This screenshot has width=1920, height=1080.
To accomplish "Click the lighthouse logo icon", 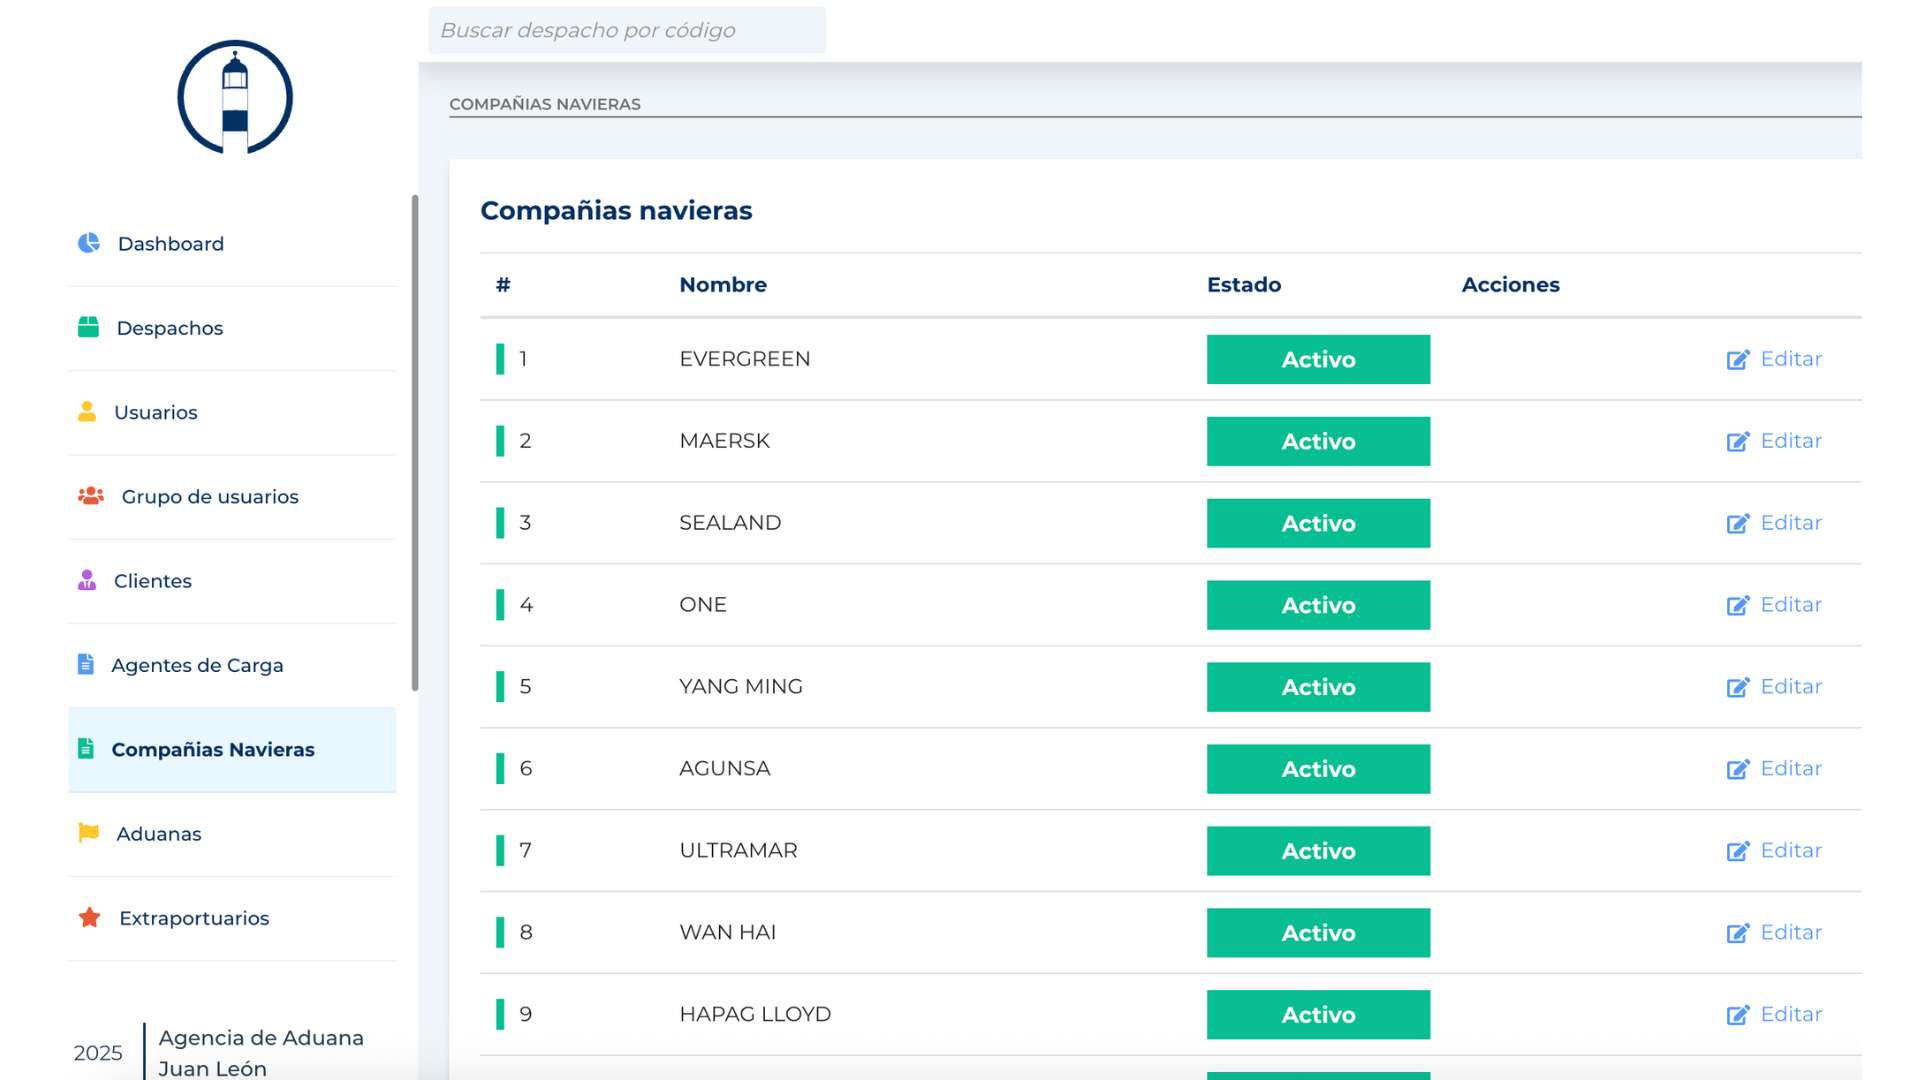I will pos(235,98).
